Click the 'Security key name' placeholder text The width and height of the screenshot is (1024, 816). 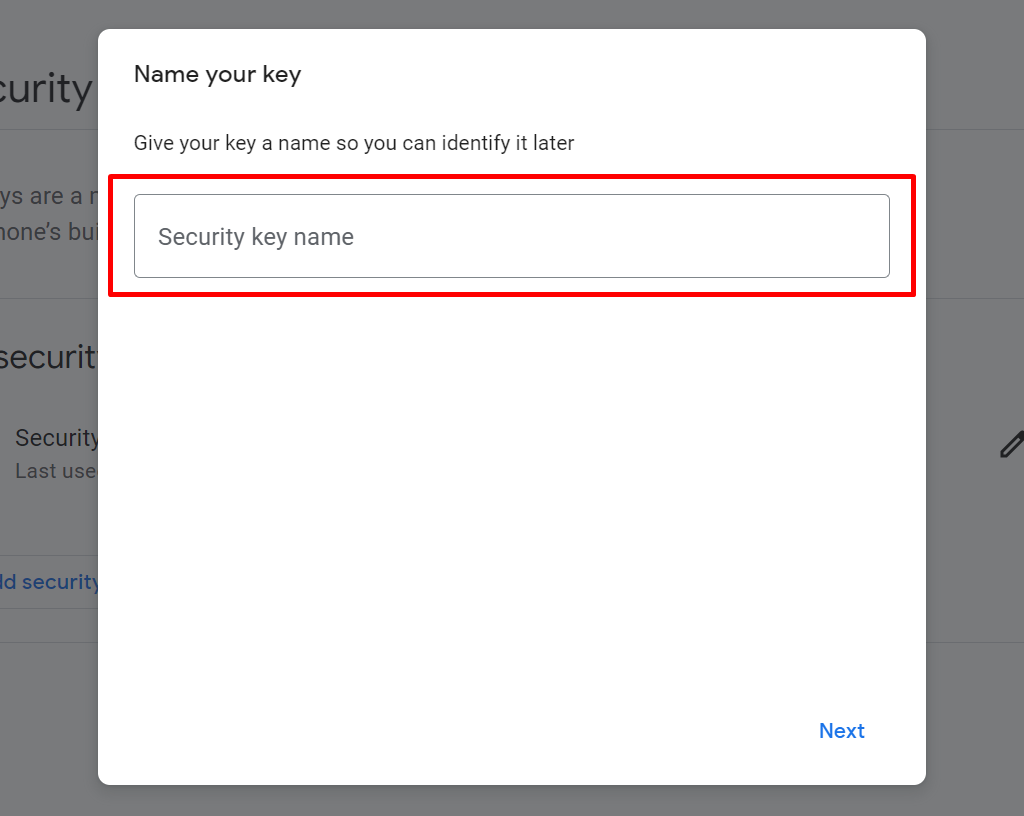coord(256,237)
